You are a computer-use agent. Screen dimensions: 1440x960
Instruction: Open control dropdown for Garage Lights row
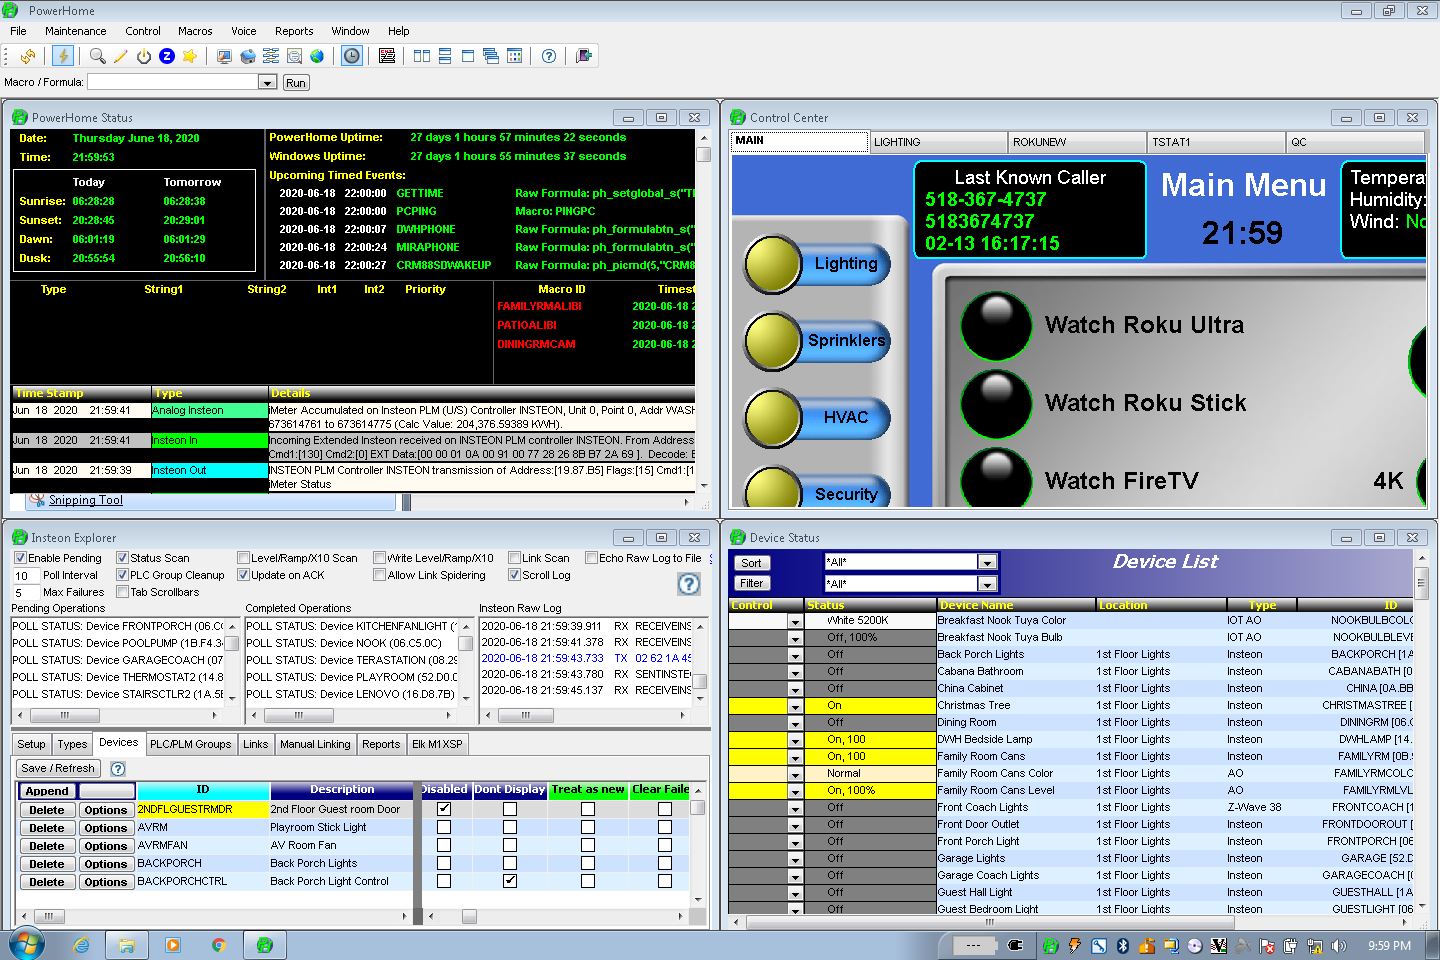[x=795, y=859]
